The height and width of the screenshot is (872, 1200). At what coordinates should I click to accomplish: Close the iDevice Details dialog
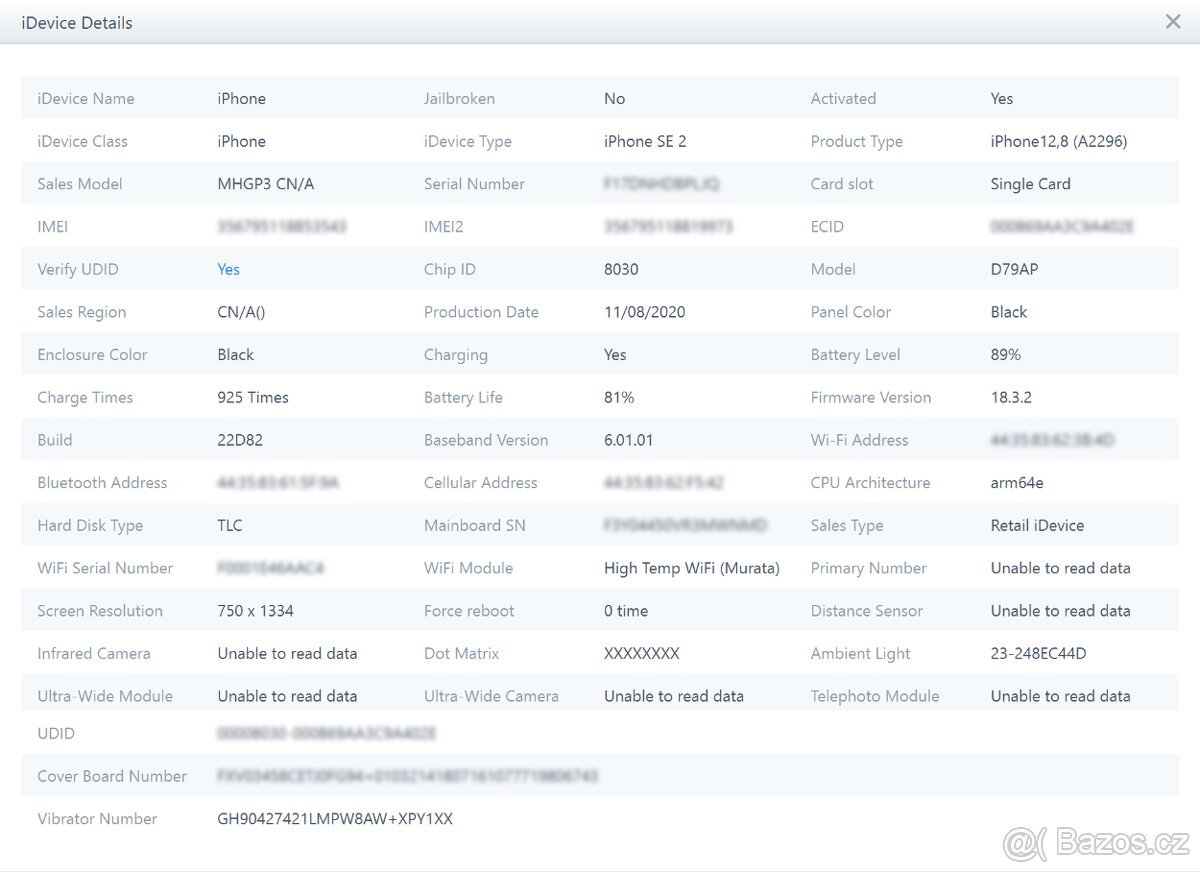[x=1173, y=22]
